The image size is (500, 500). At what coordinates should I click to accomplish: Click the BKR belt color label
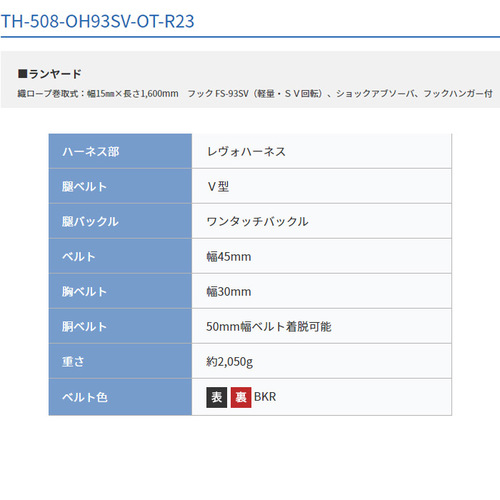click(x=265, y=397)
